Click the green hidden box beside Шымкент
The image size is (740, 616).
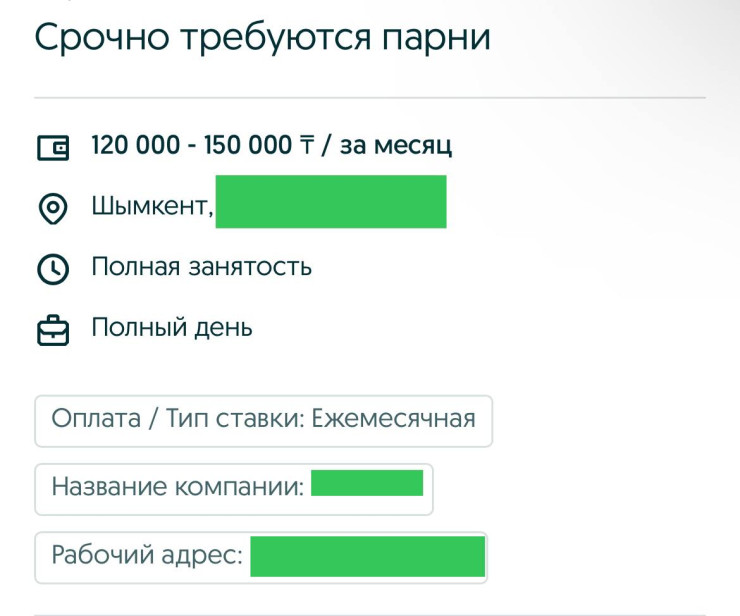click(x=331, y=202)
